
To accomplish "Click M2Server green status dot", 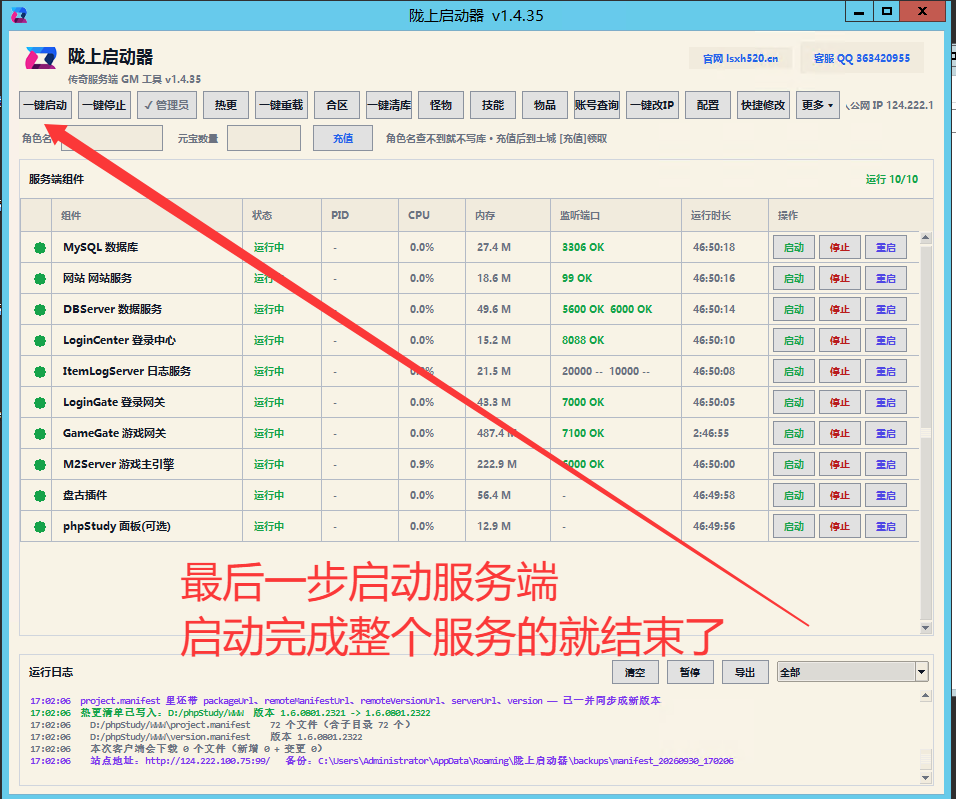I will pyautogui.click(x=40, y=465).
